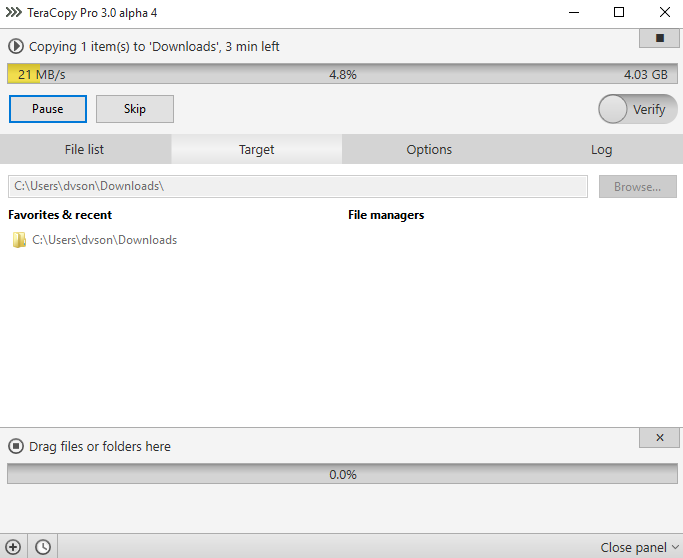683x558 pixels.
Task: Click the 21 MB/s speed readout
Action: 42,74
